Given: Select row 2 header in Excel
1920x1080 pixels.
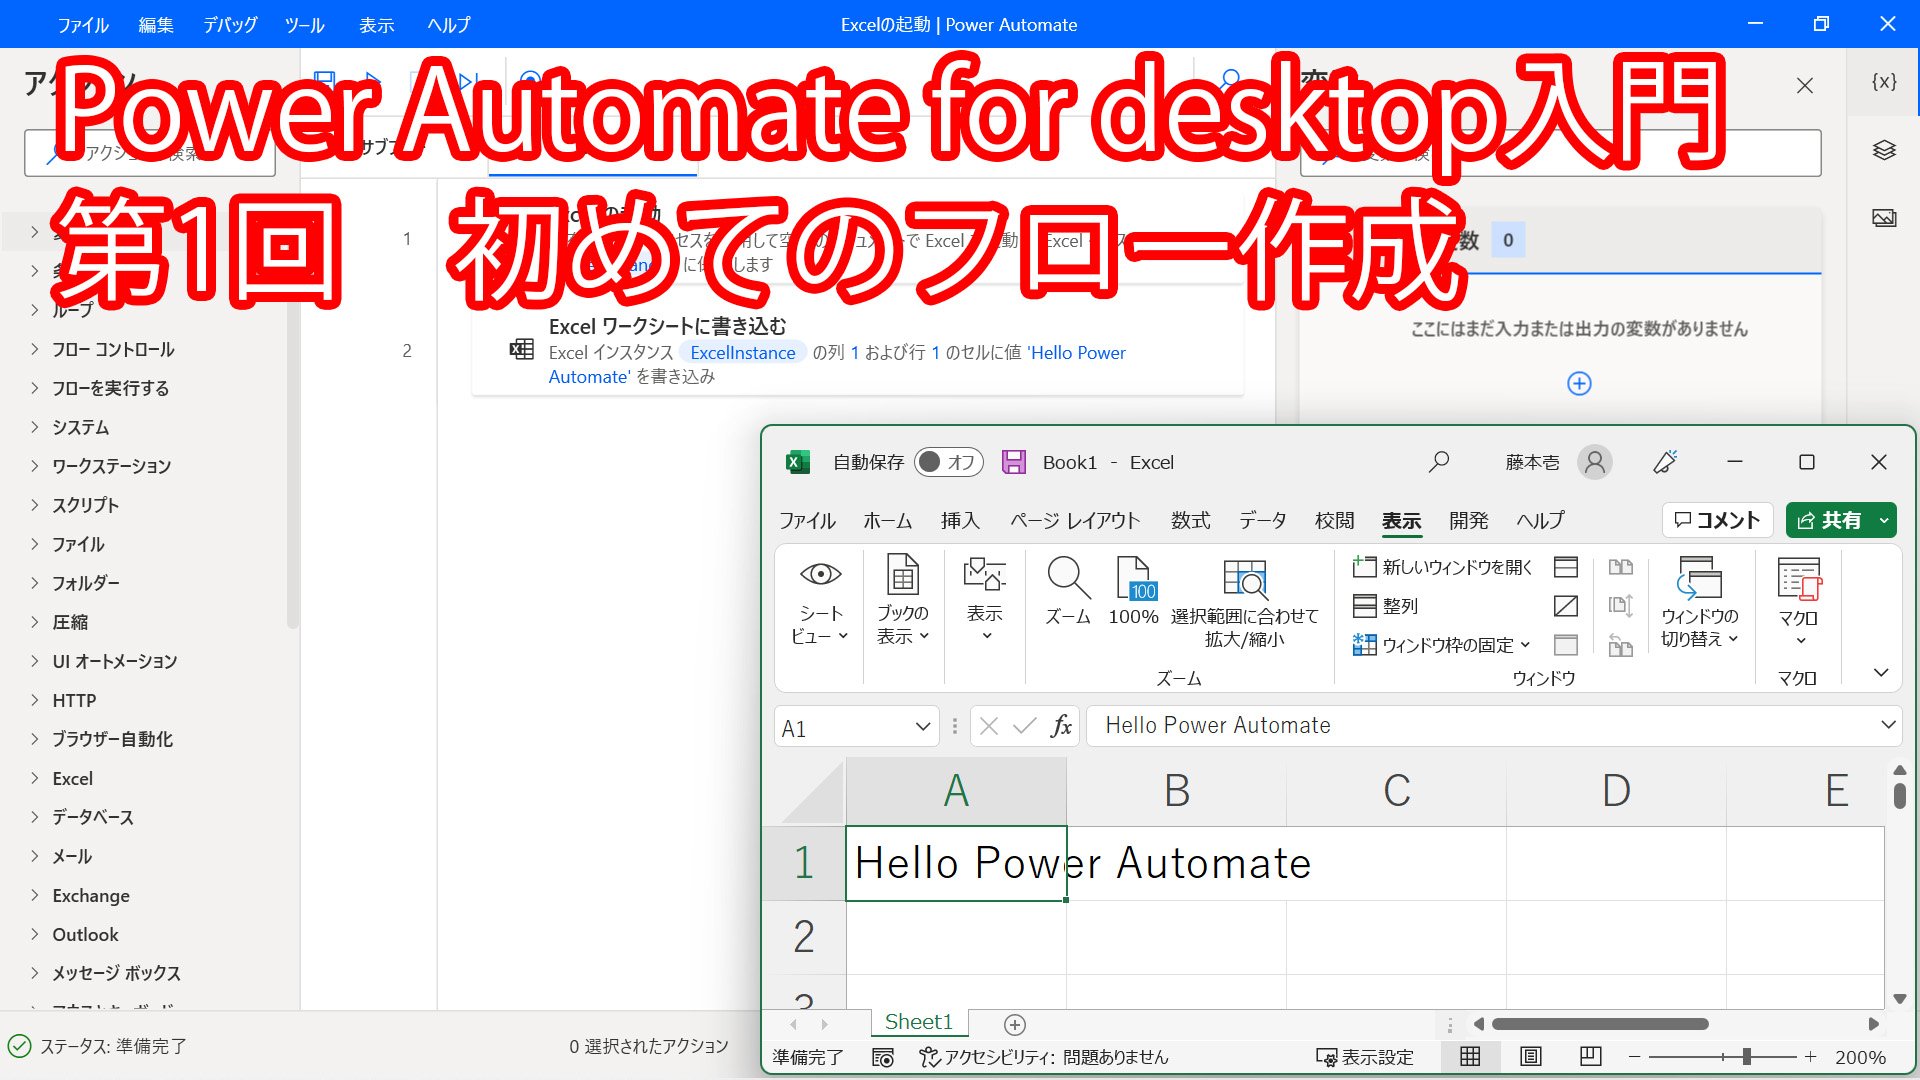Looking at the screenshot, I should click(804, 937).
